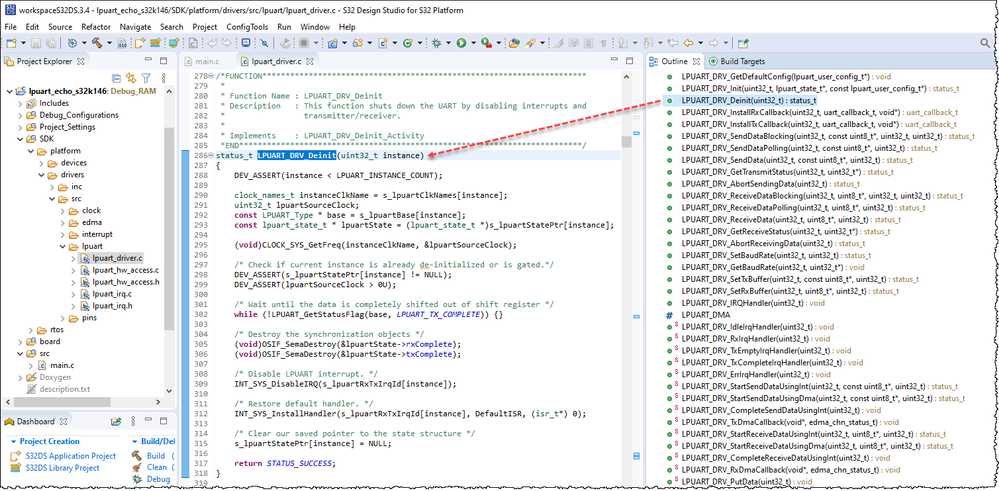Click the Project Explorer vertical scrollbar

coord(169,227)
